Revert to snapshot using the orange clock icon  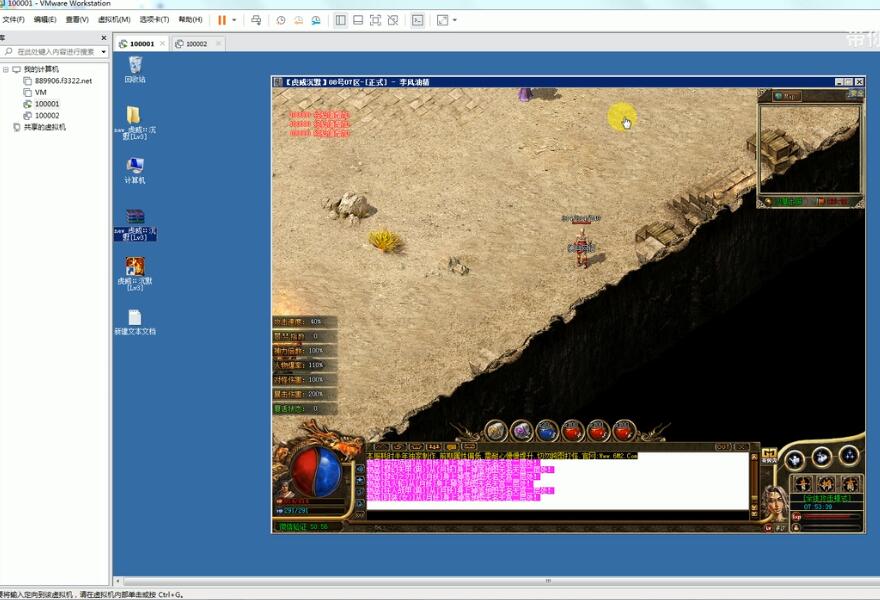pyautogui.click(x=298, y=20)
